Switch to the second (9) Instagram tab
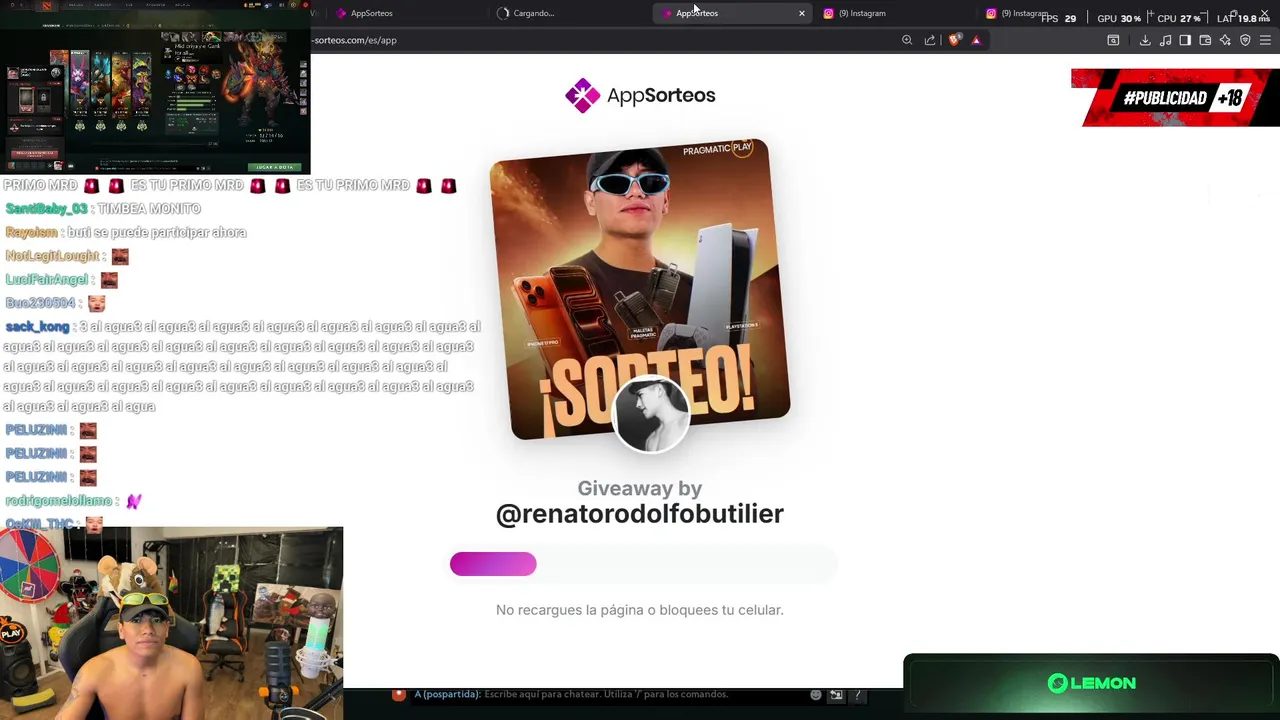1280x720 pixels. pyautogui.click(x=1016, y=13)
